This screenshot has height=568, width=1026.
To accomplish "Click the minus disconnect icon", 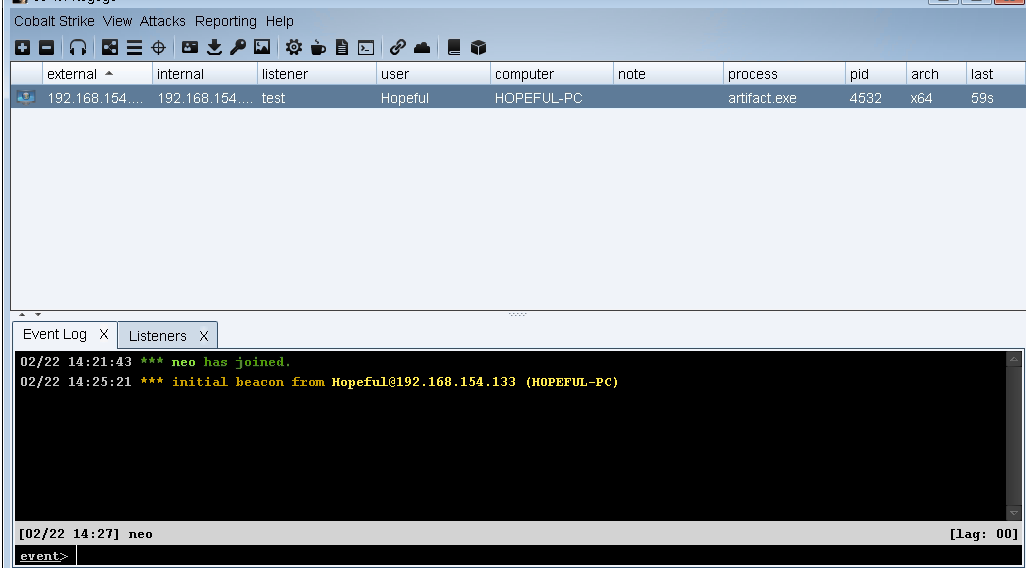I will click(x=46, y=47).
